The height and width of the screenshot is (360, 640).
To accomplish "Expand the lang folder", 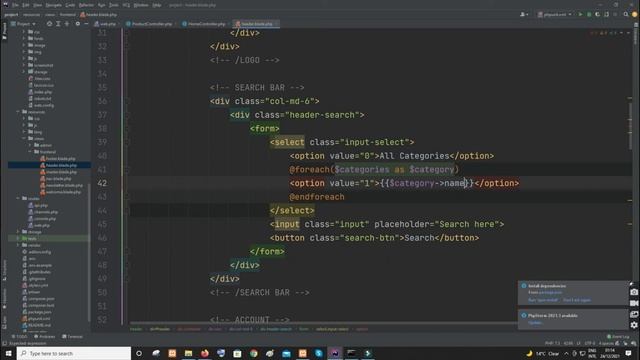I will [x=24, y=131].
